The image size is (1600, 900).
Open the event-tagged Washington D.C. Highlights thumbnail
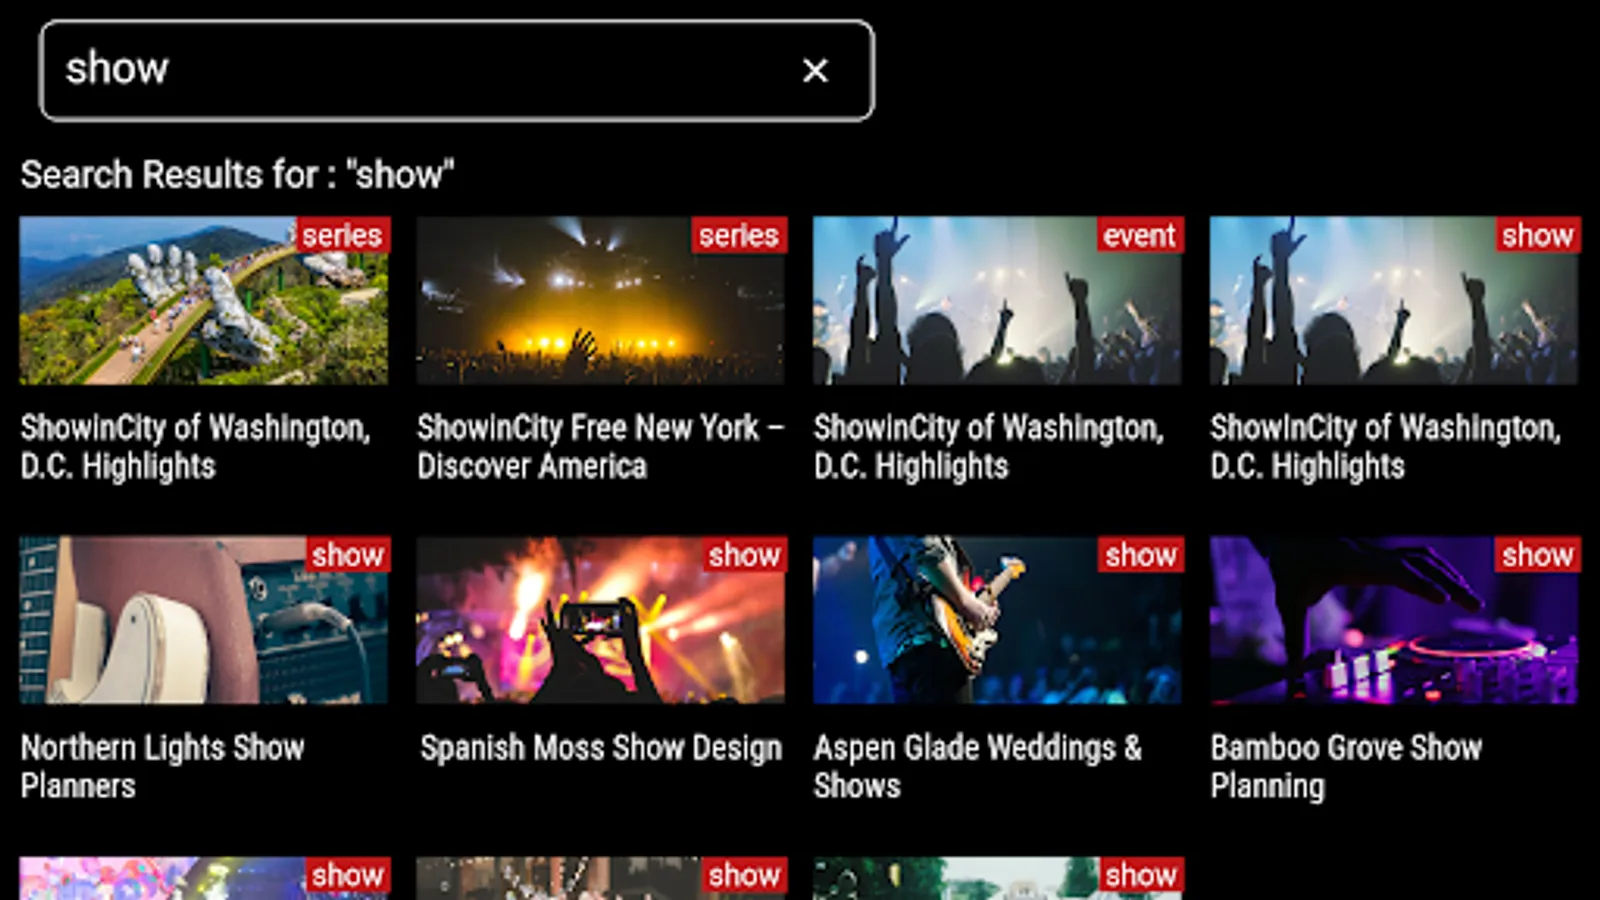(x=997, y=301)
